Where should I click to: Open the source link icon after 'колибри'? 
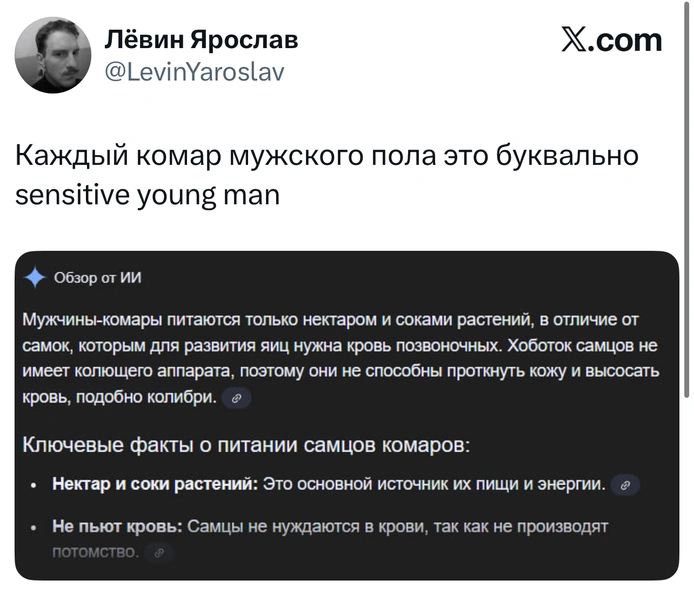[236, 398]
